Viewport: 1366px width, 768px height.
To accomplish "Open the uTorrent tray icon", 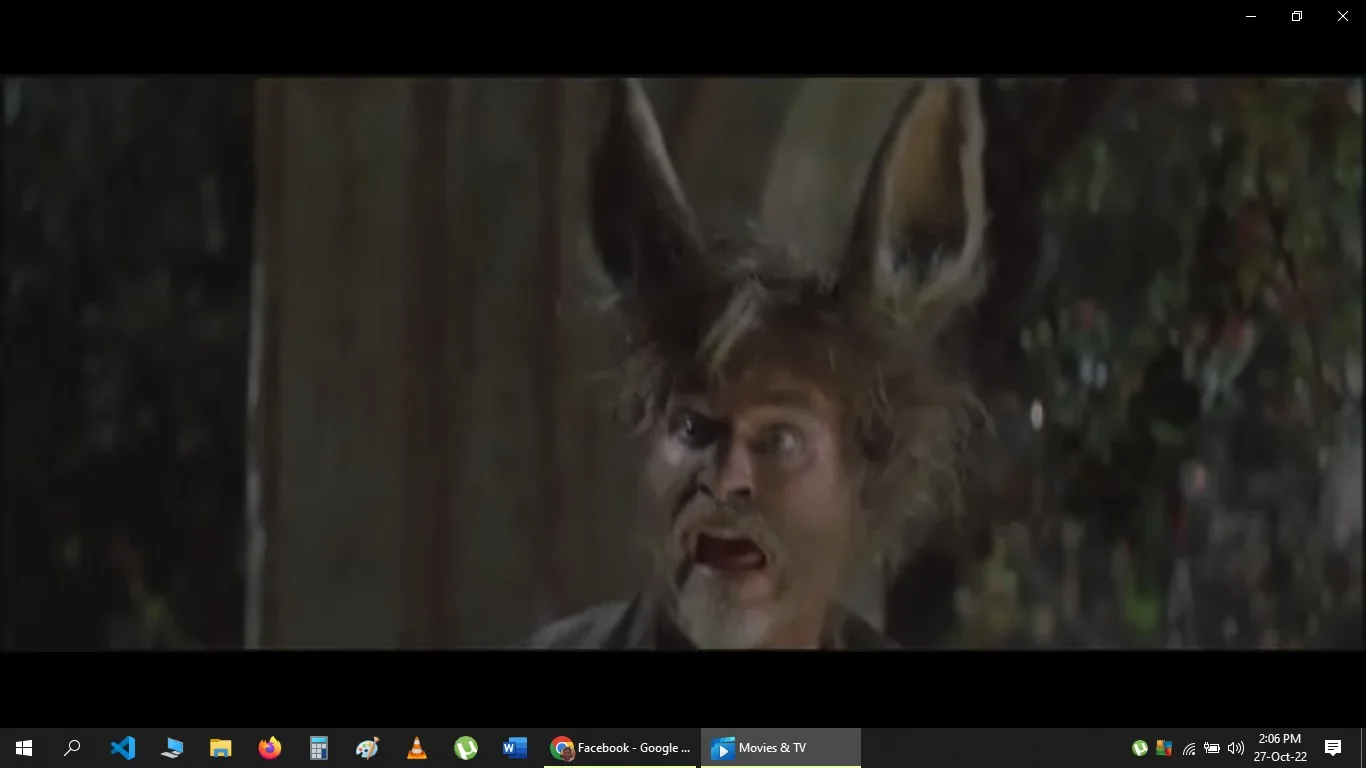I will (1139, 748).
